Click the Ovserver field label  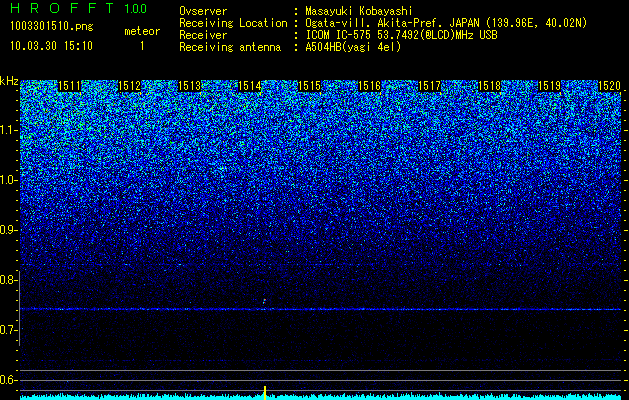click(203, 11)
